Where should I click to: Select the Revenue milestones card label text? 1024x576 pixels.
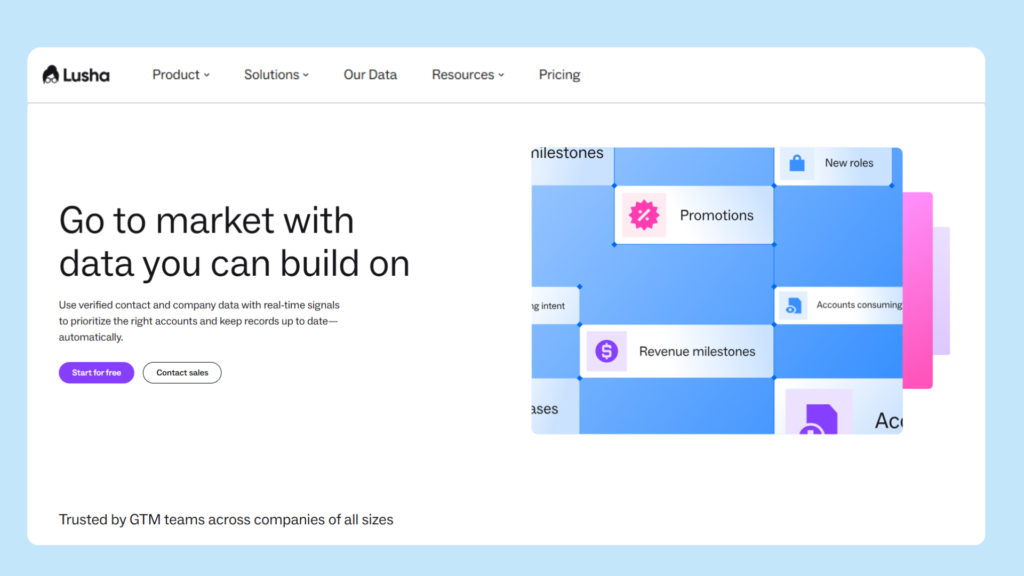click(x=697, y=351)
